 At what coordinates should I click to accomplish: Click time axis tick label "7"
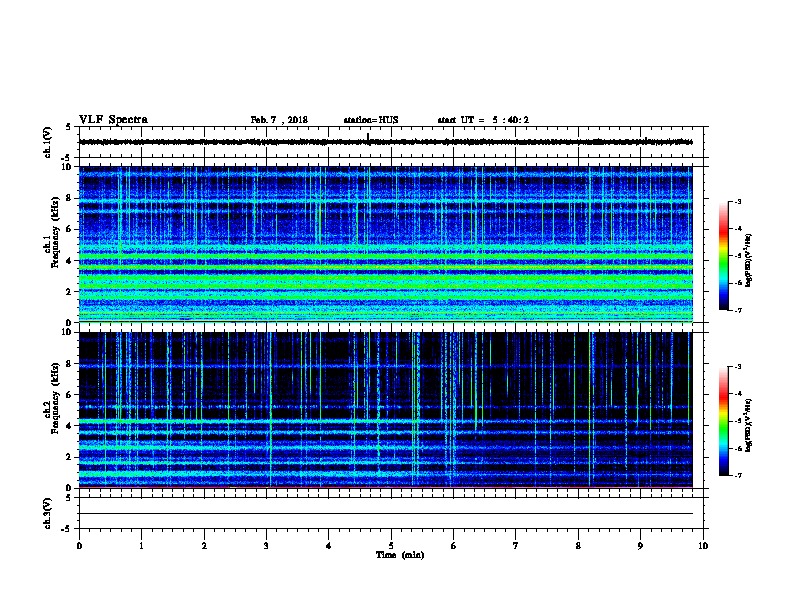coord(516,546)
